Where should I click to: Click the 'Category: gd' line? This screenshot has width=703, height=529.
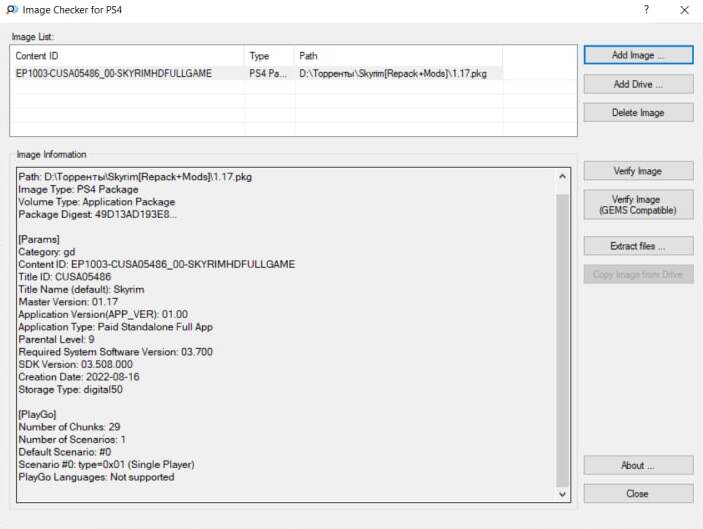(47, 252)
